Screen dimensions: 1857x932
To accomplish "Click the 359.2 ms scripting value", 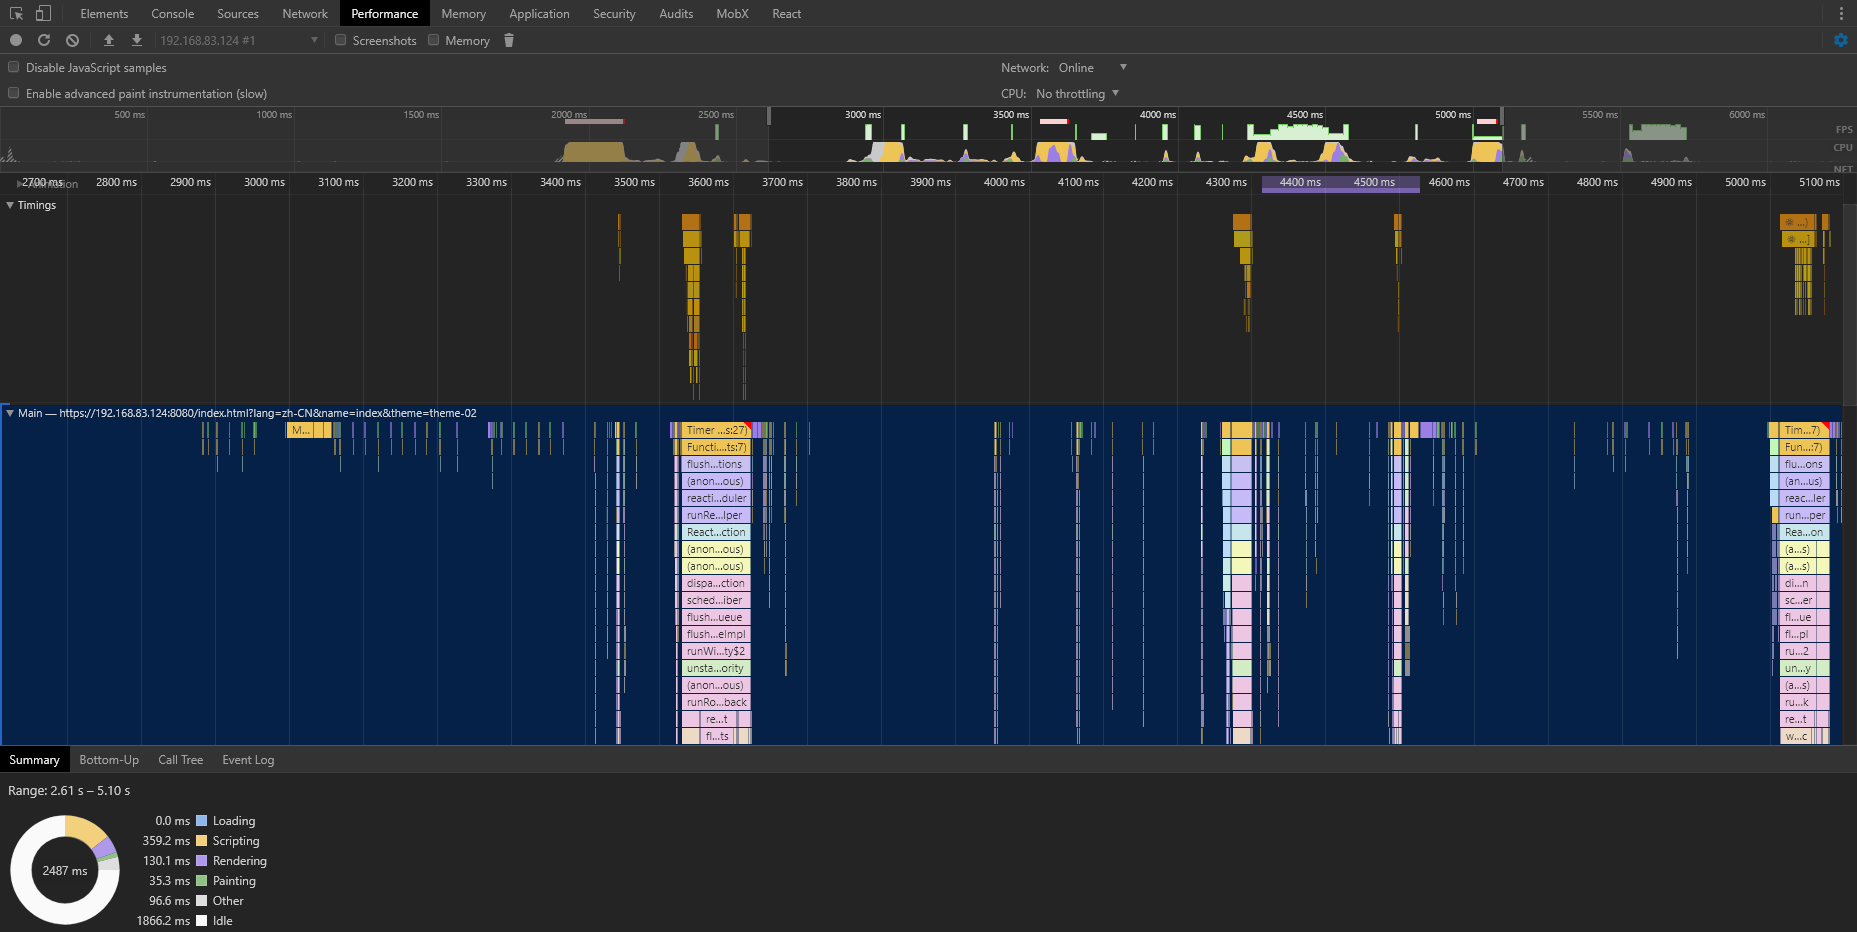I will coord(166,841).
